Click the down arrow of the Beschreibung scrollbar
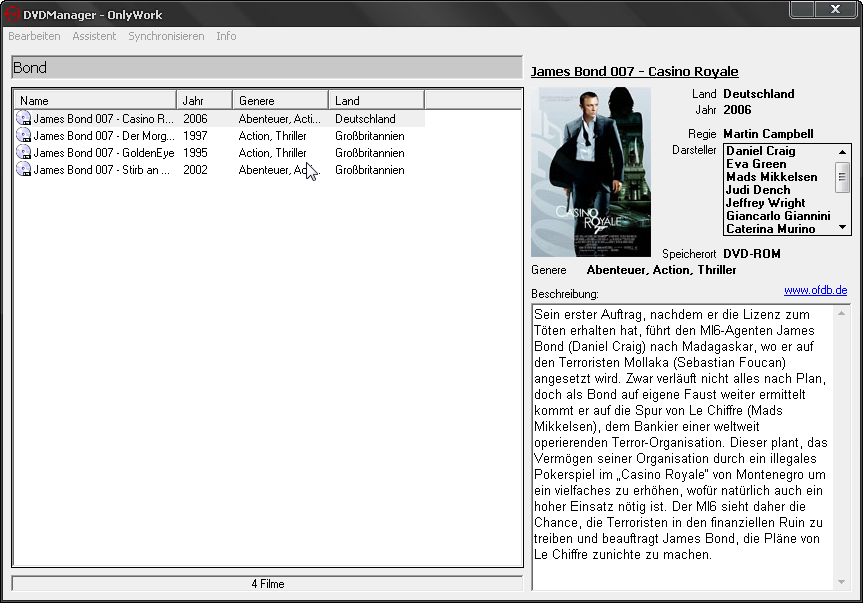Image resolution: width=863 pixels, height=603 pixels. coord(841,582)
